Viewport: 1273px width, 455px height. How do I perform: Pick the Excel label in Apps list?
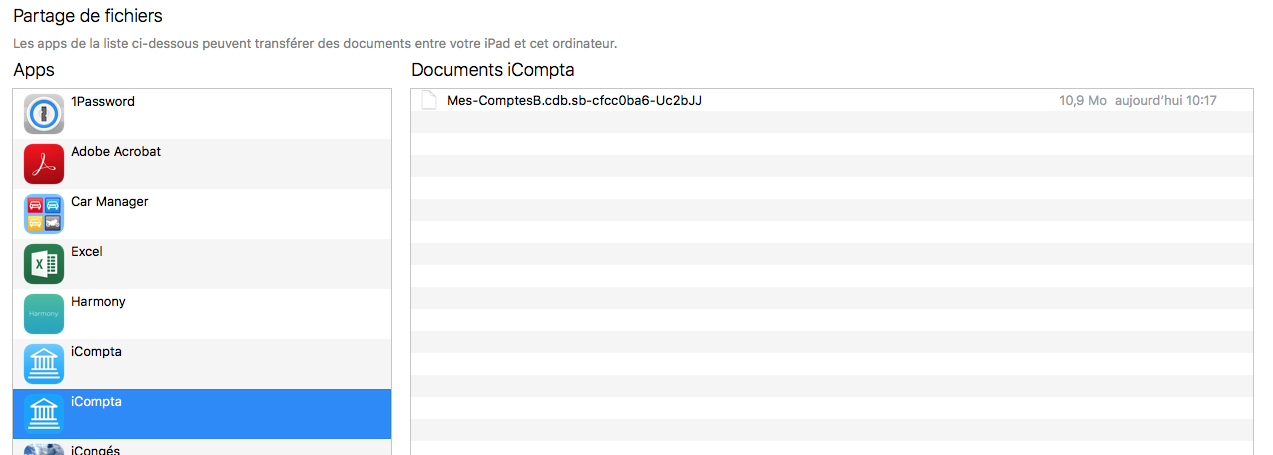[87, 252]
